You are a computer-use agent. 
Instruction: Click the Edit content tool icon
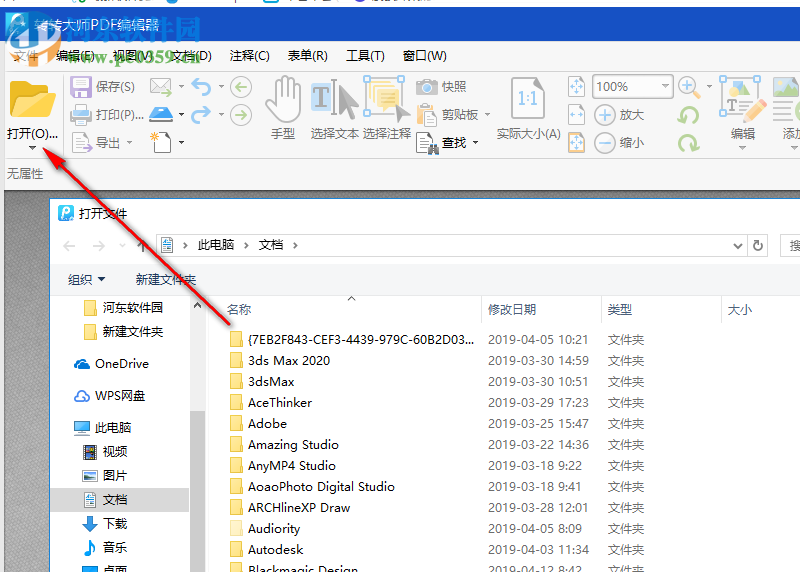click(743, 100)
